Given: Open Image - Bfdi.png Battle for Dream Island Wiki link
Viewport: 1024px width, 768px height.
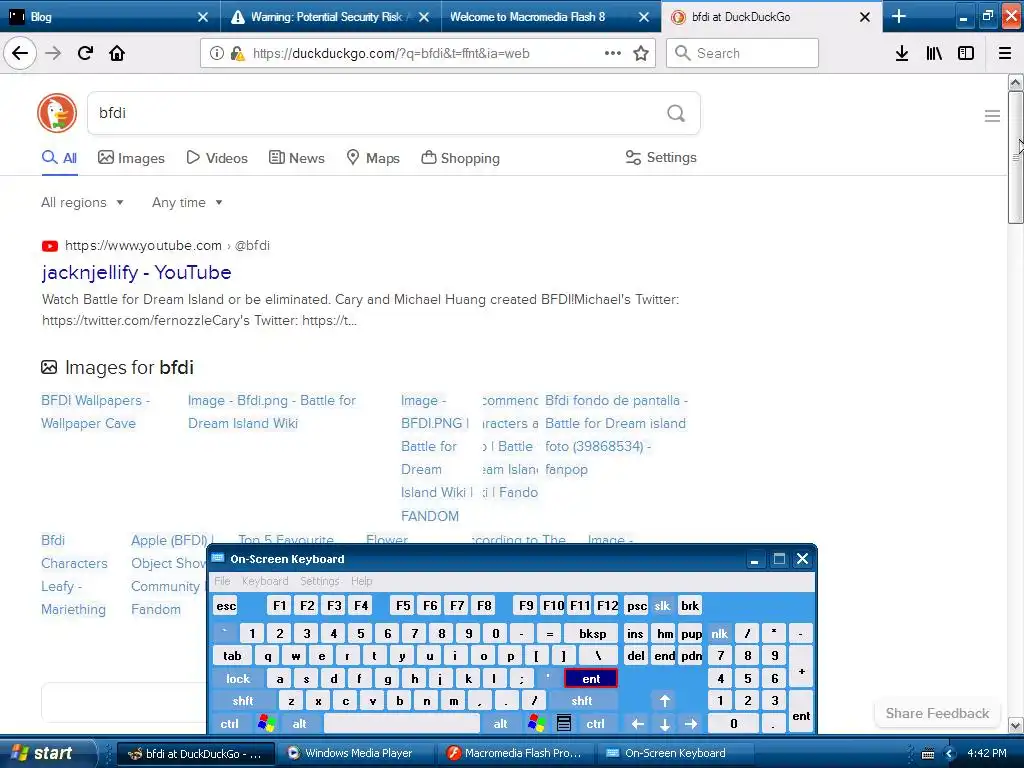Looking at the screenshot, I should pos(272,411).
